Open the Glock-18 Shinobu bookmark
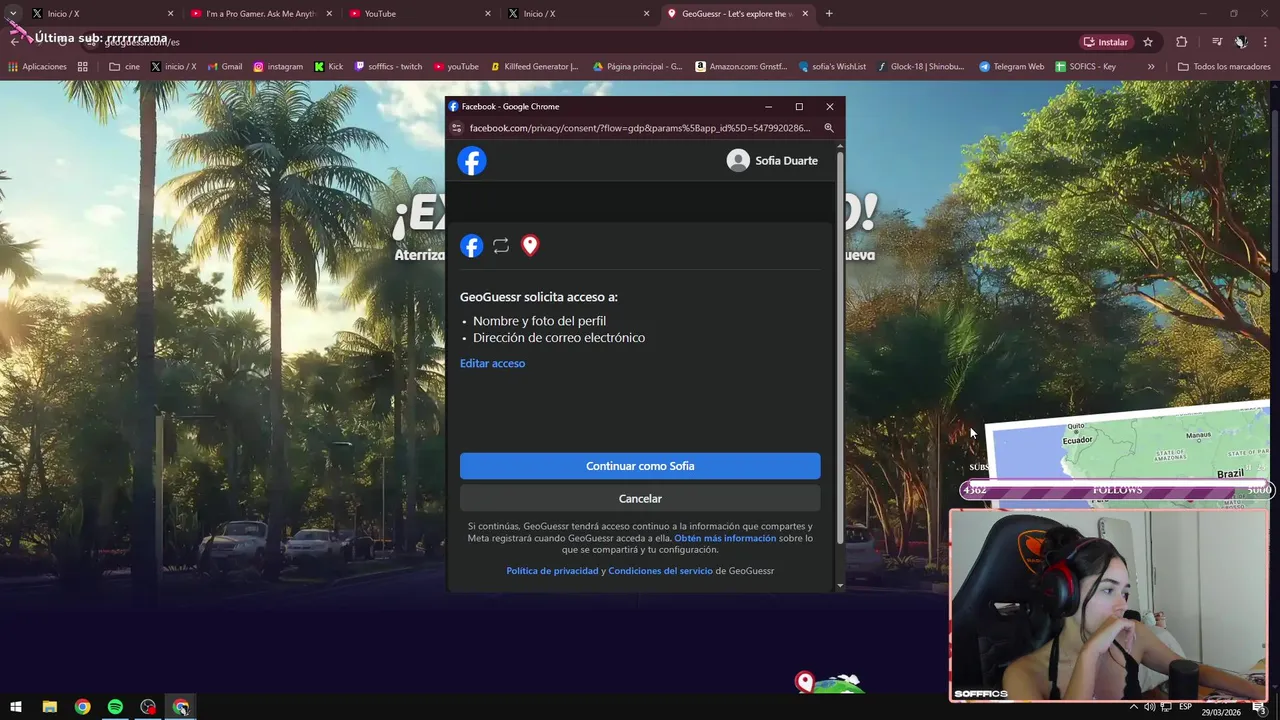This screenshot has width=1280, height=720. click(x=921, y=67)
